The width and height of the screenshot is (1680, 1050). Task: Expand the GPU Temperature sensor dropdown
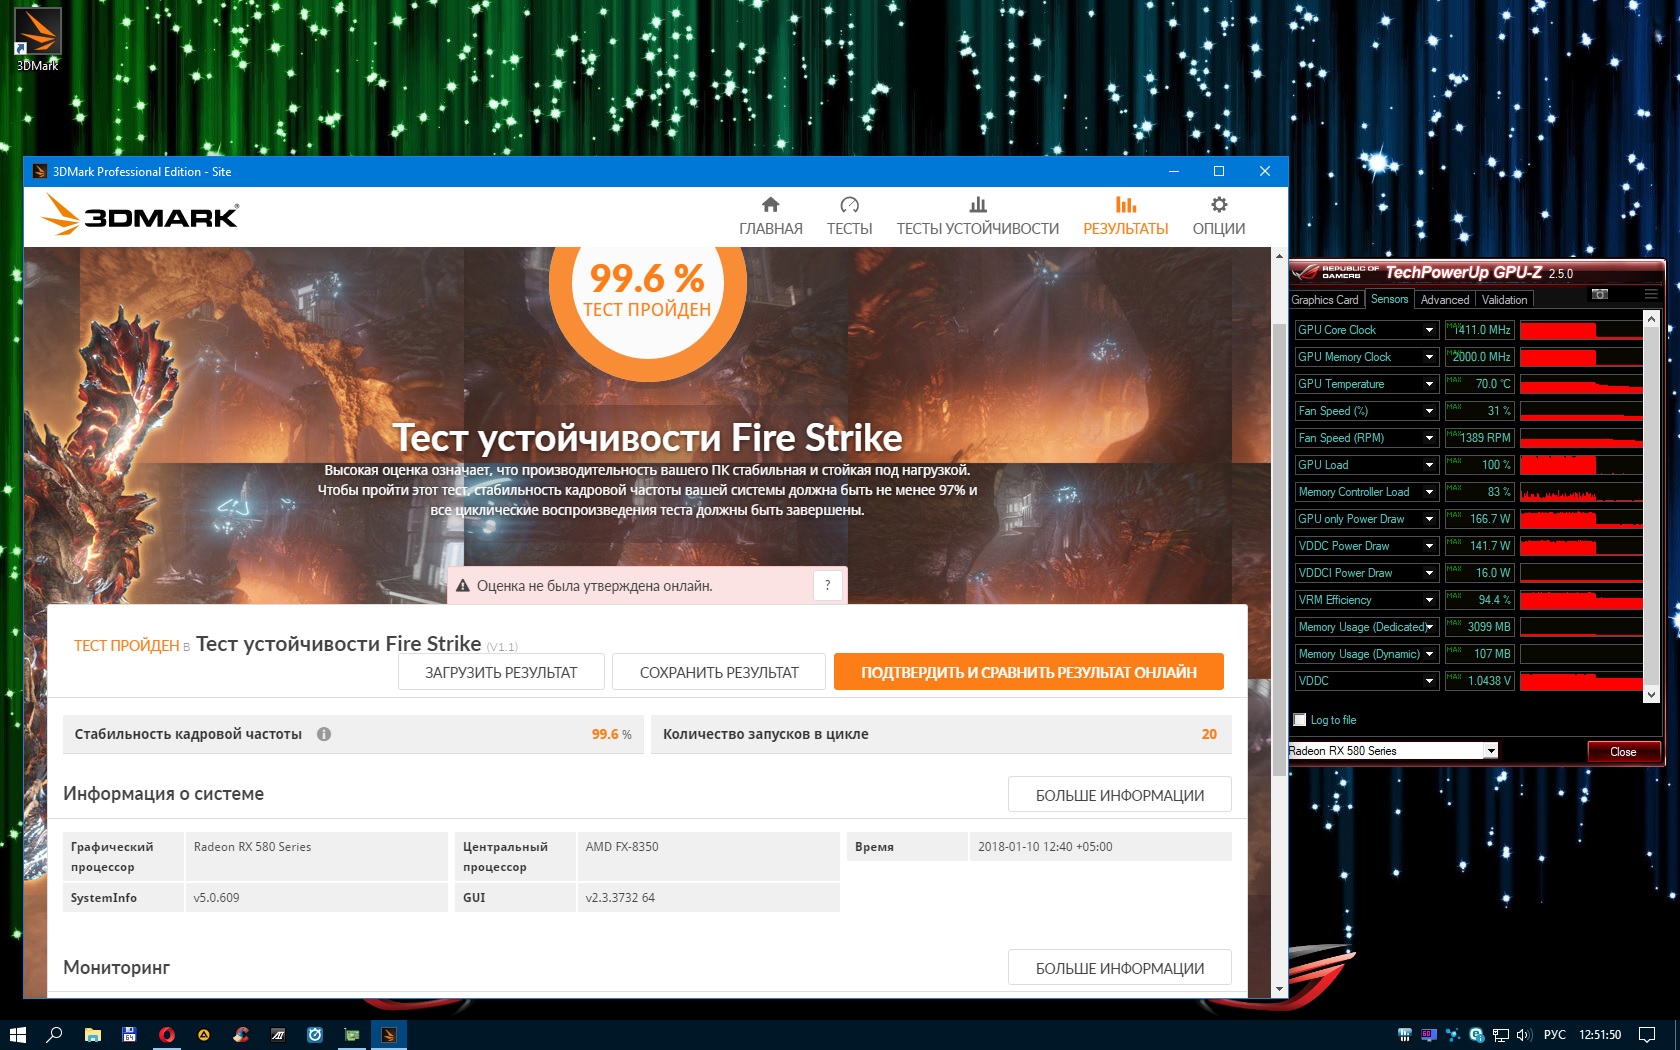[1429, 384]
